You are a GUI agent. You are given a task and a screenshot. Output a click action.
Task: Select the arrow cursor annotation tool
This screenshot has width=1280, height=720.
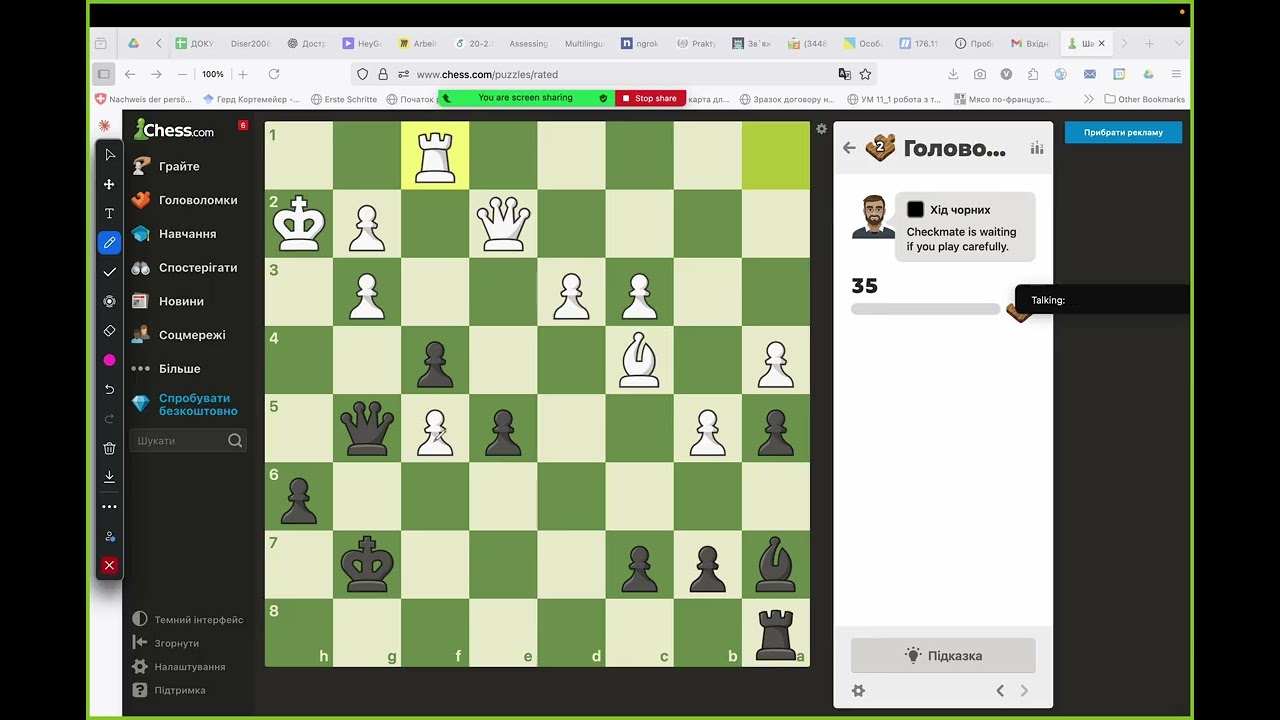click(110, 155)
